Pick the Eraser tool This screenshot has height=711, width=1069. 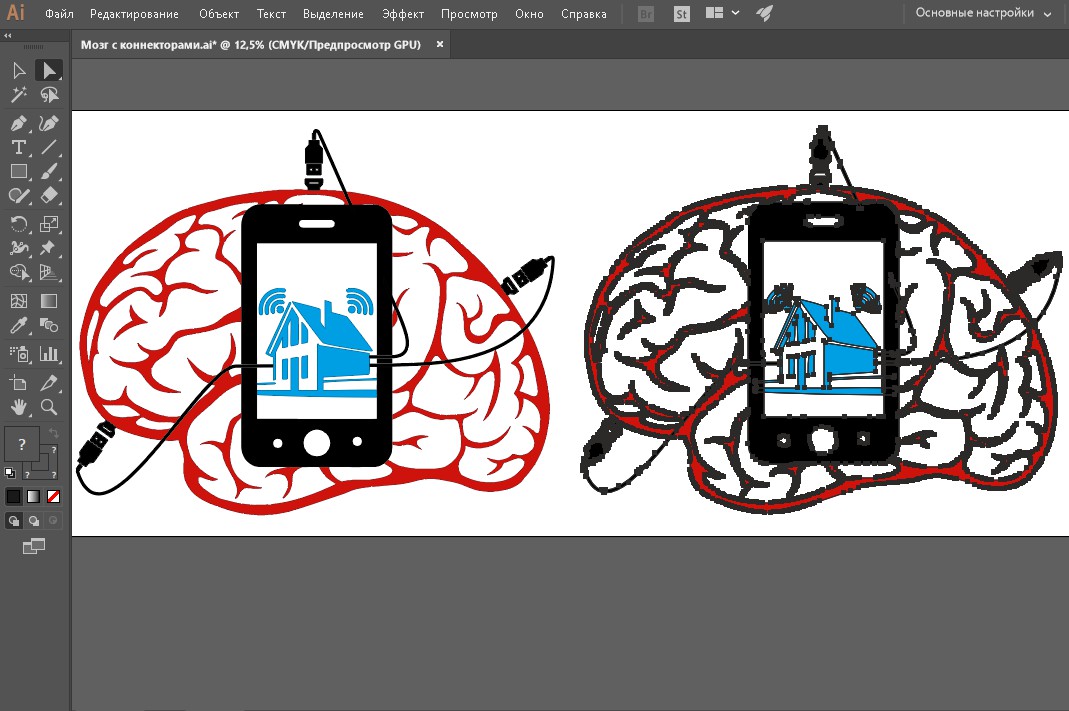48,196
